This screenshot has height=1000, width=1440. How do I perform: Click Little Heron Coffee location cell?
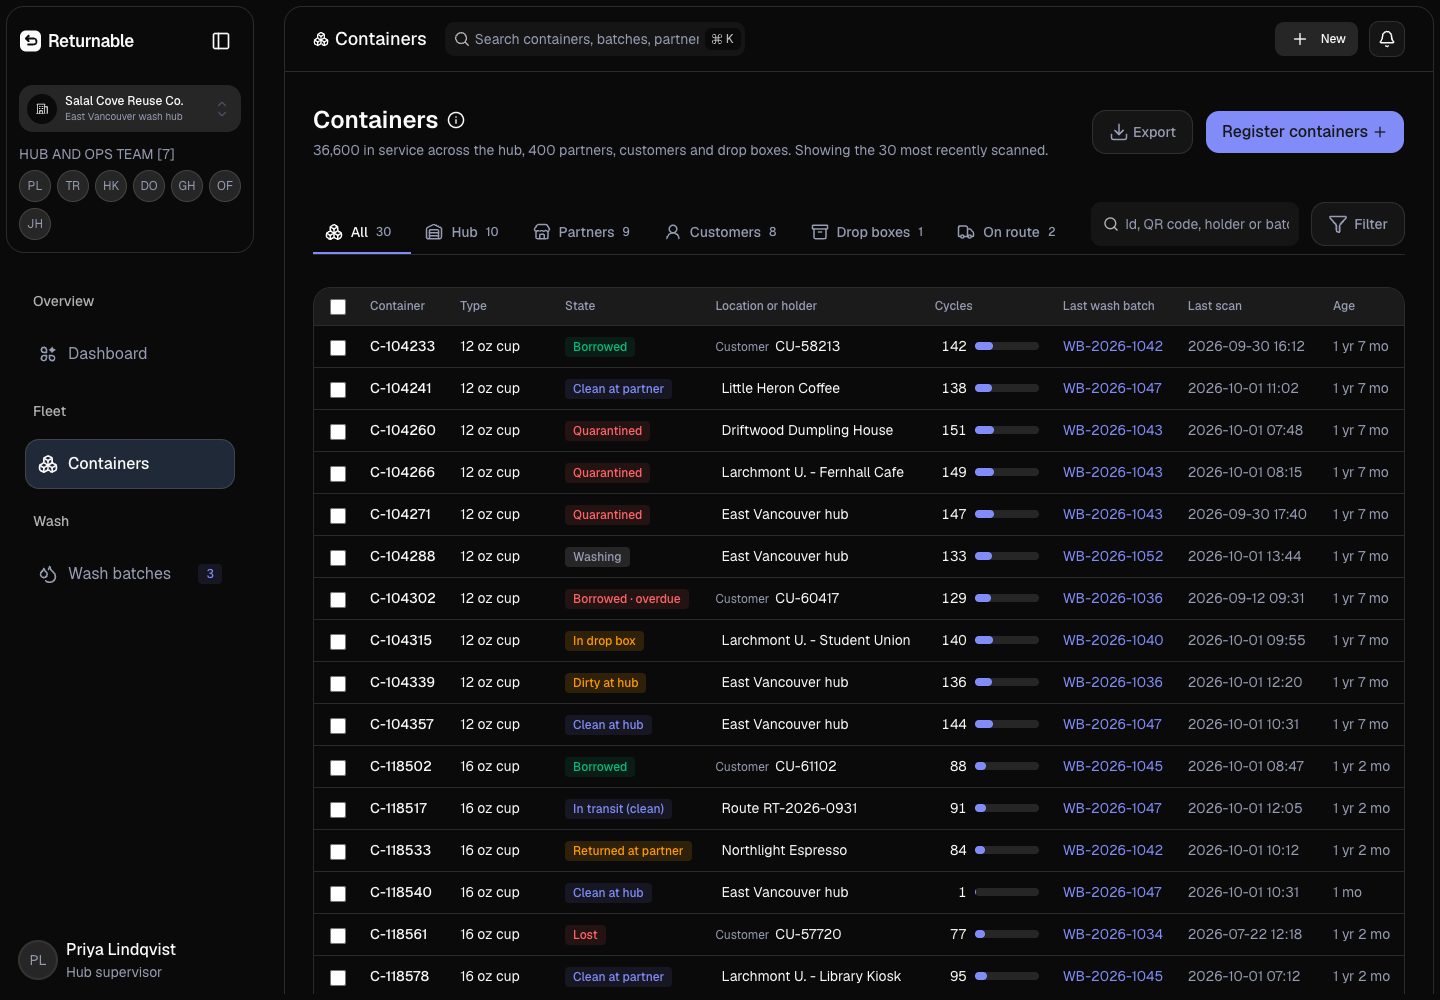coord(781,388)
